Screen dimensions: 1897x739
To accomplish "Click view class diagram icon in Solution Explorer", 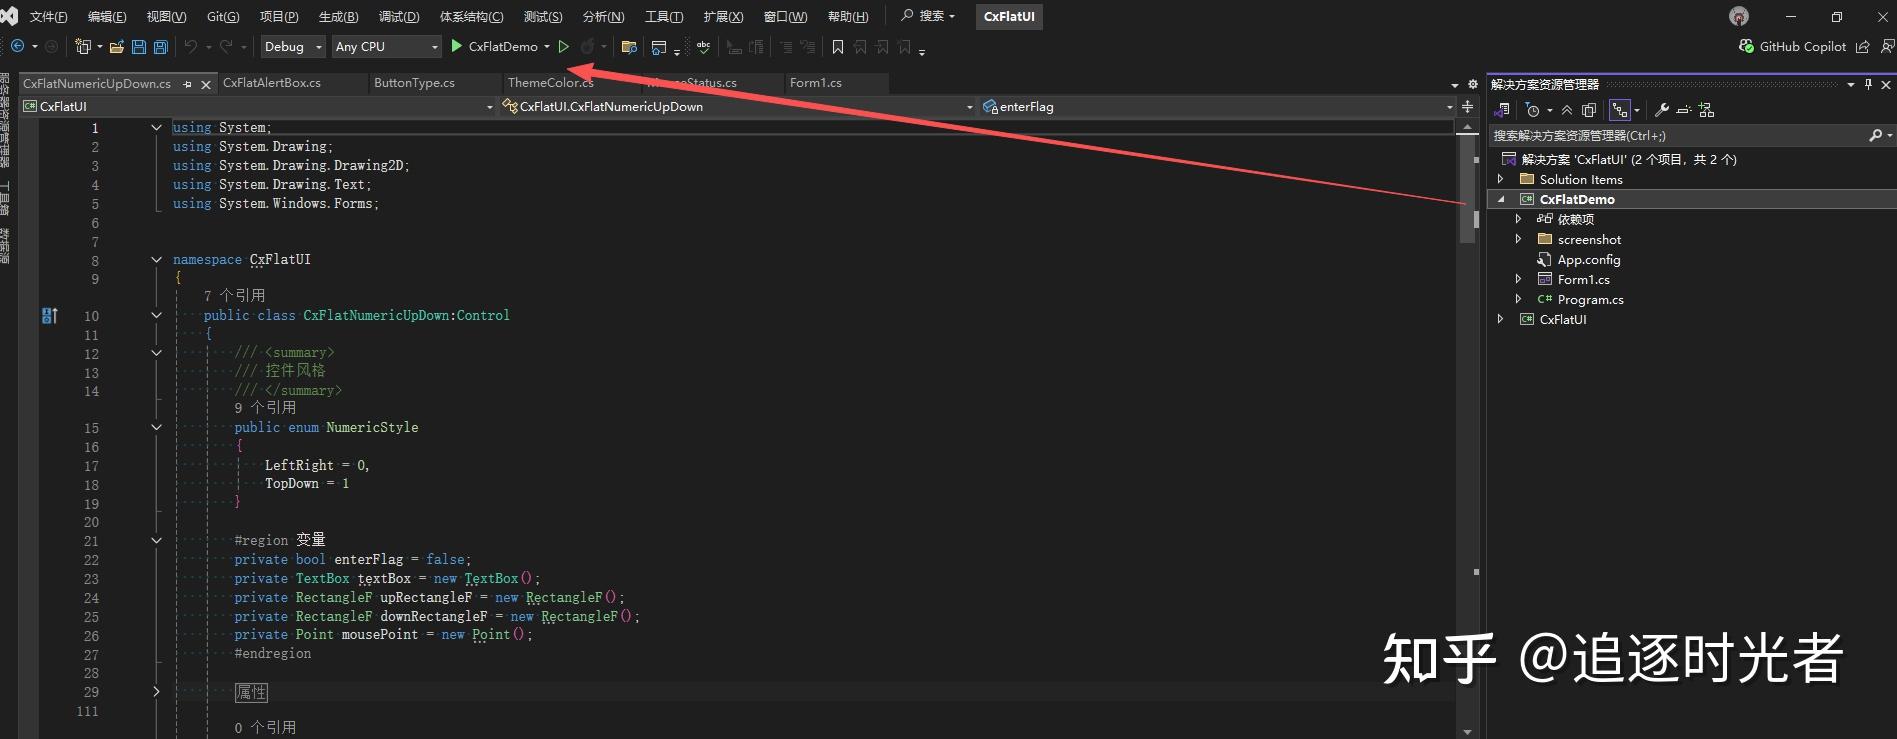I will pos(1706,110).
